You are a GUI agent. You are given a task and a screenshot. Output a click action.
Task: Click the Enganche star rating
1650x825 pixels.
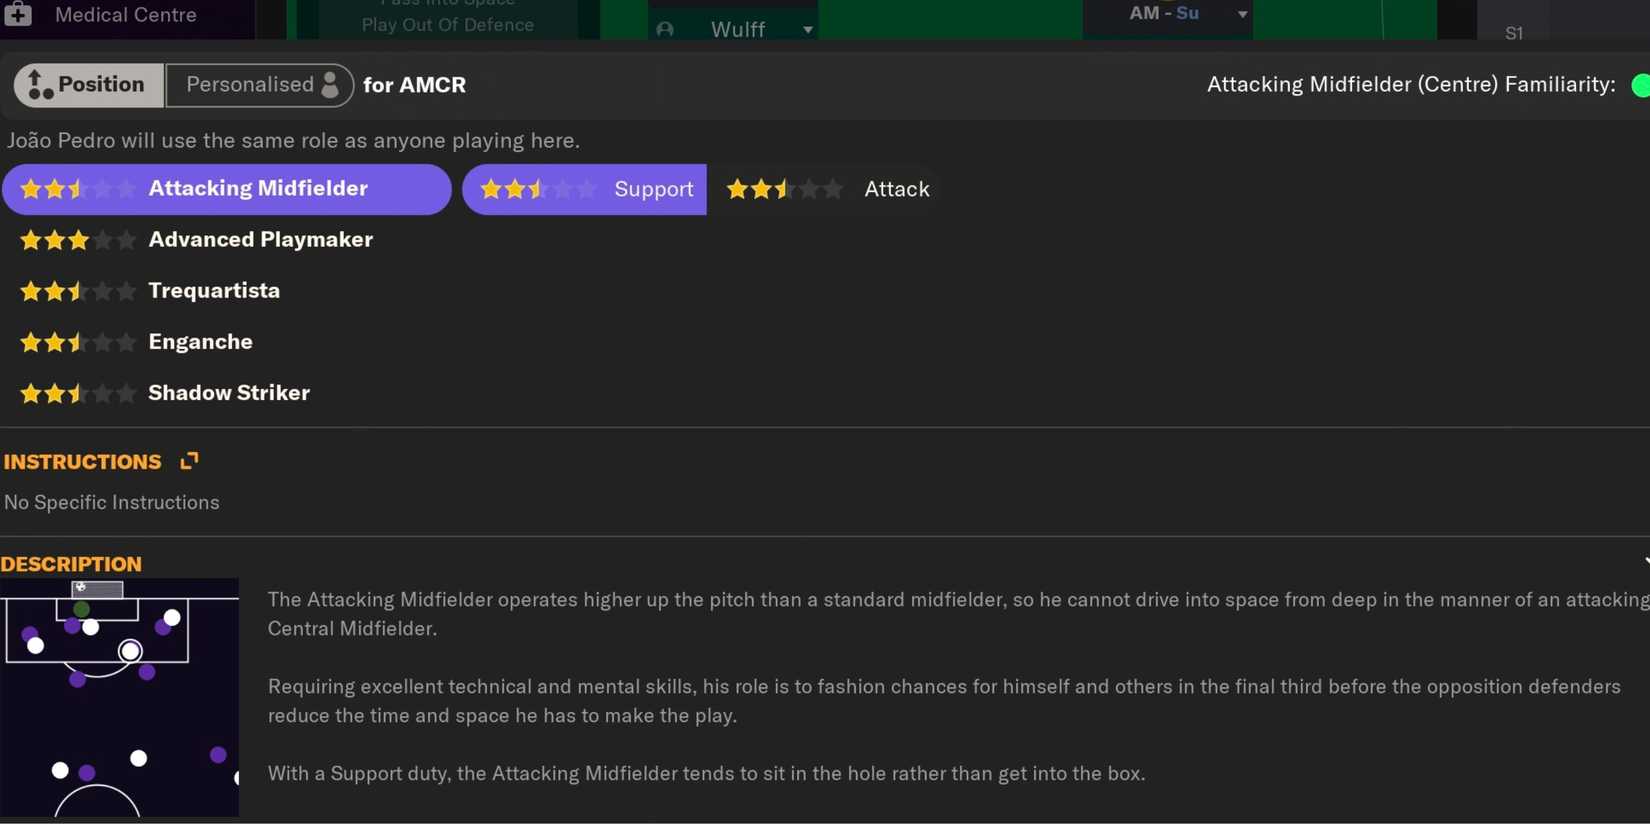[78, 342]
